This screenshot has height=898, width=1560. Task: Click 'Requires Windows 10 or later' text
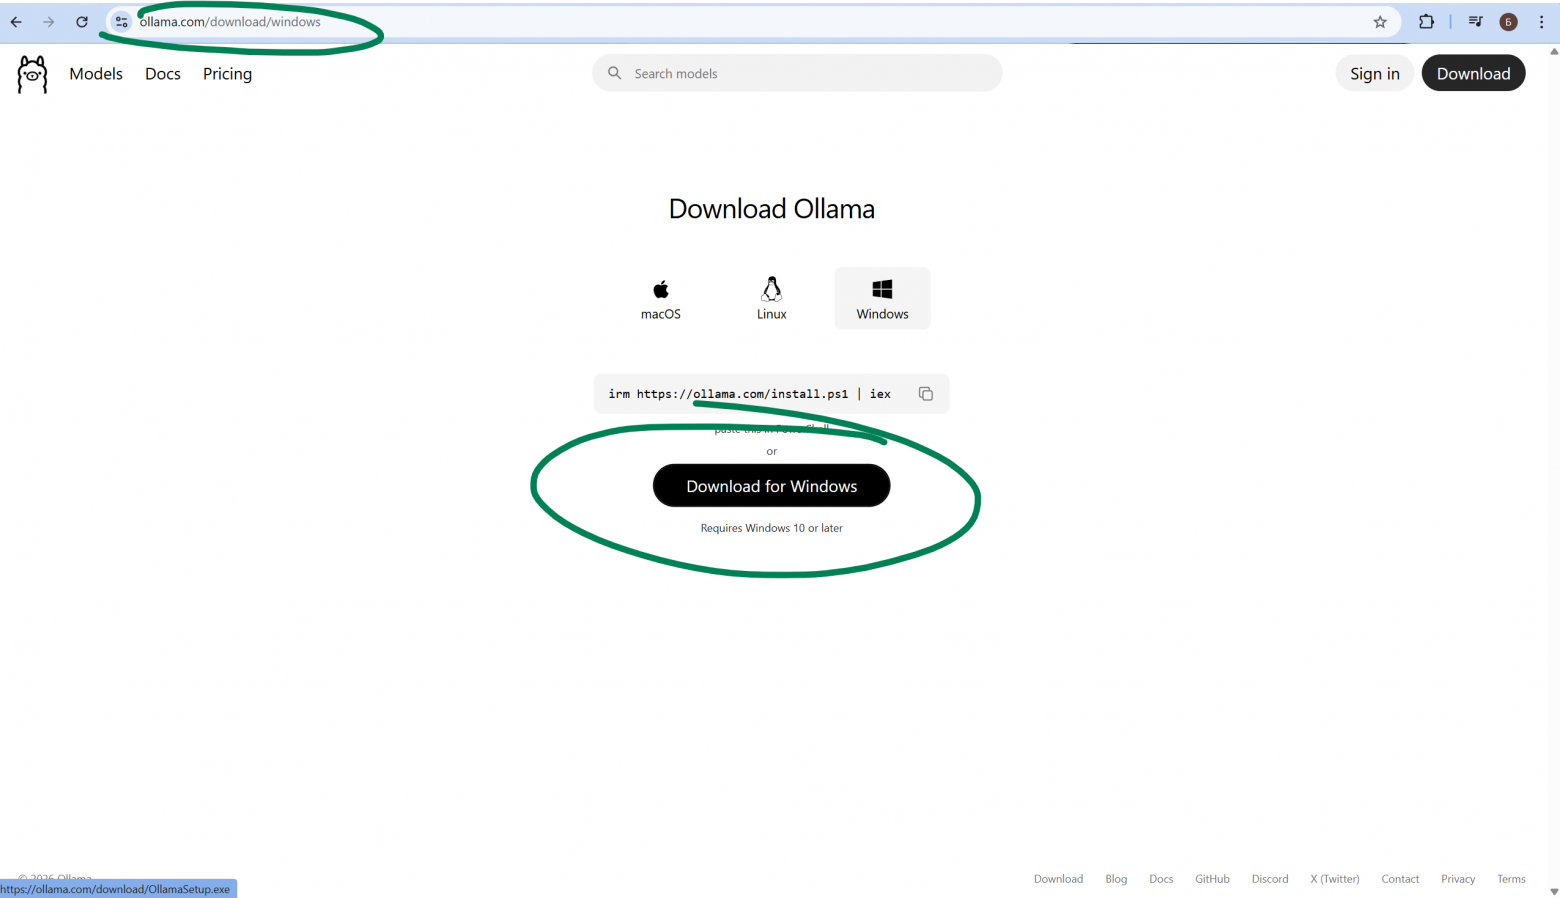tap(771, 528)
